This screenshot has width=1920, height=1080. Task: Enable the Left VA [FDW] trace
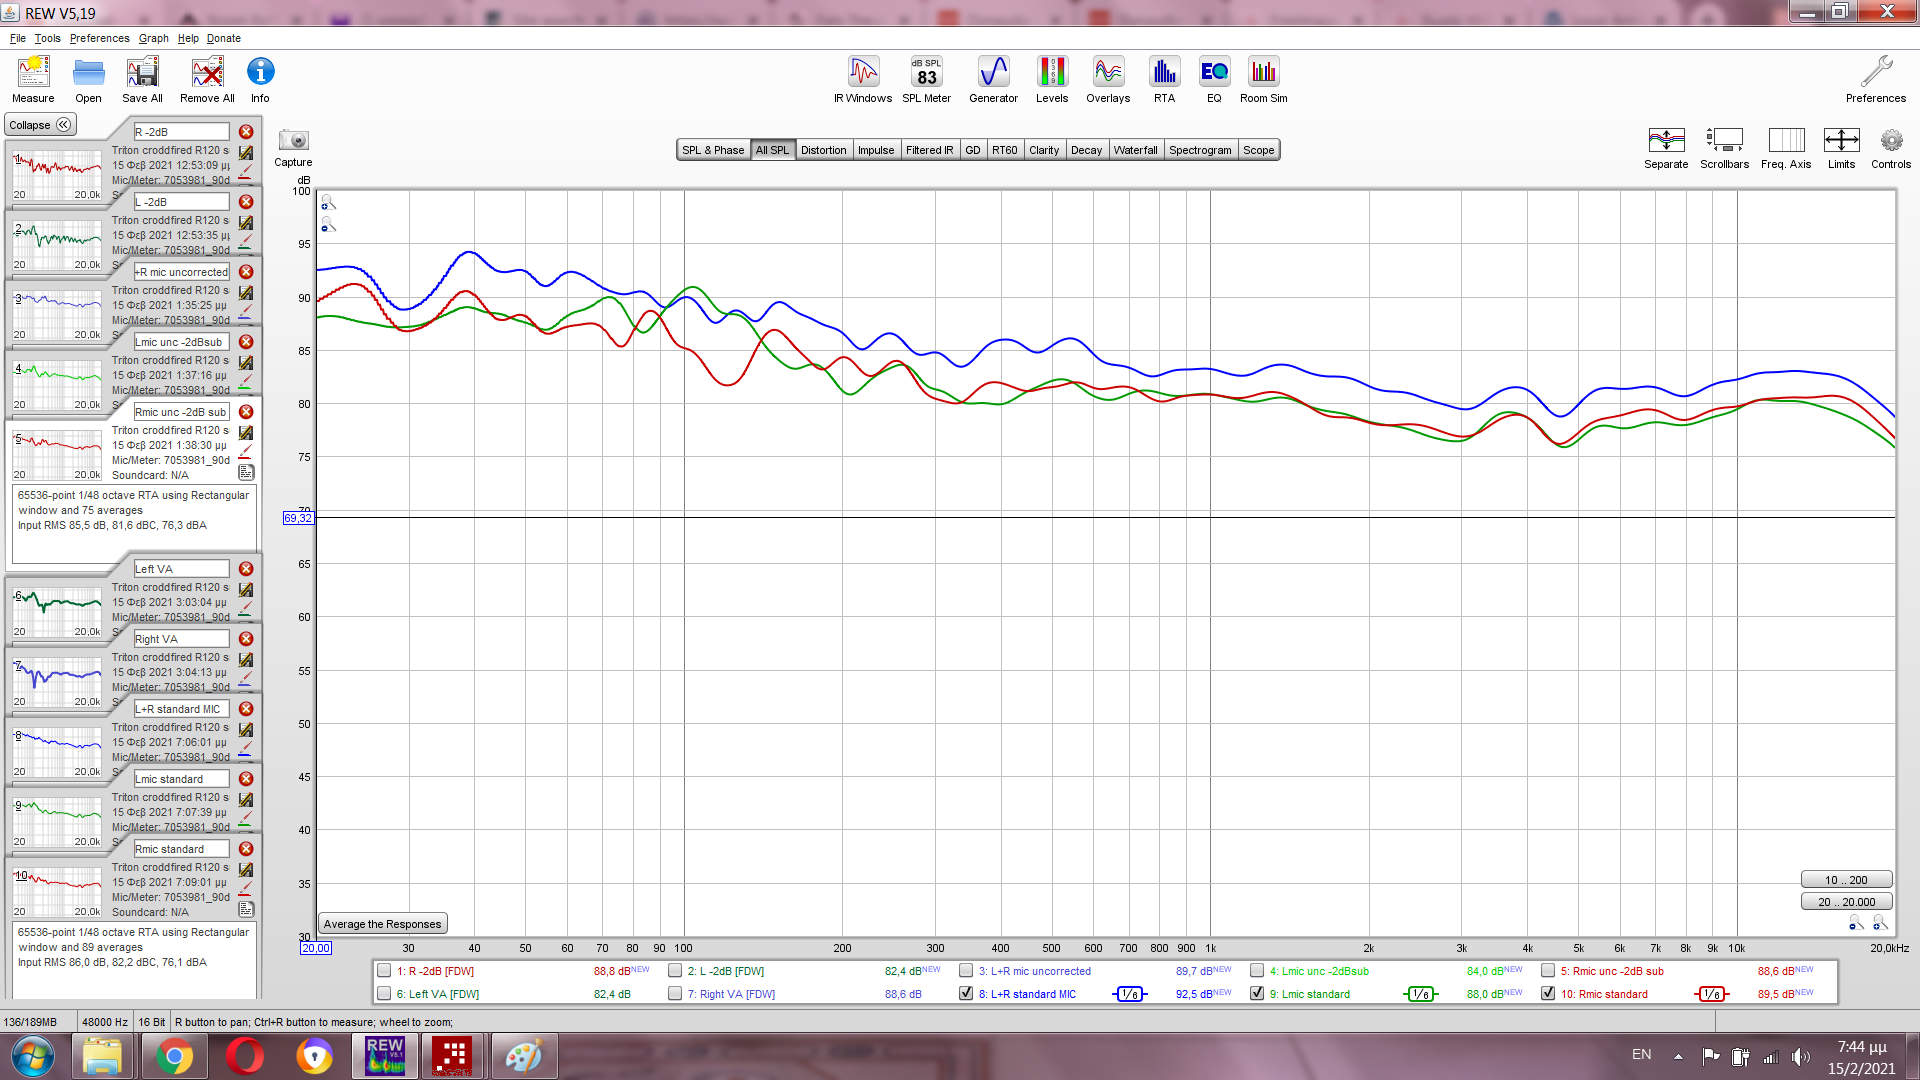384,994
